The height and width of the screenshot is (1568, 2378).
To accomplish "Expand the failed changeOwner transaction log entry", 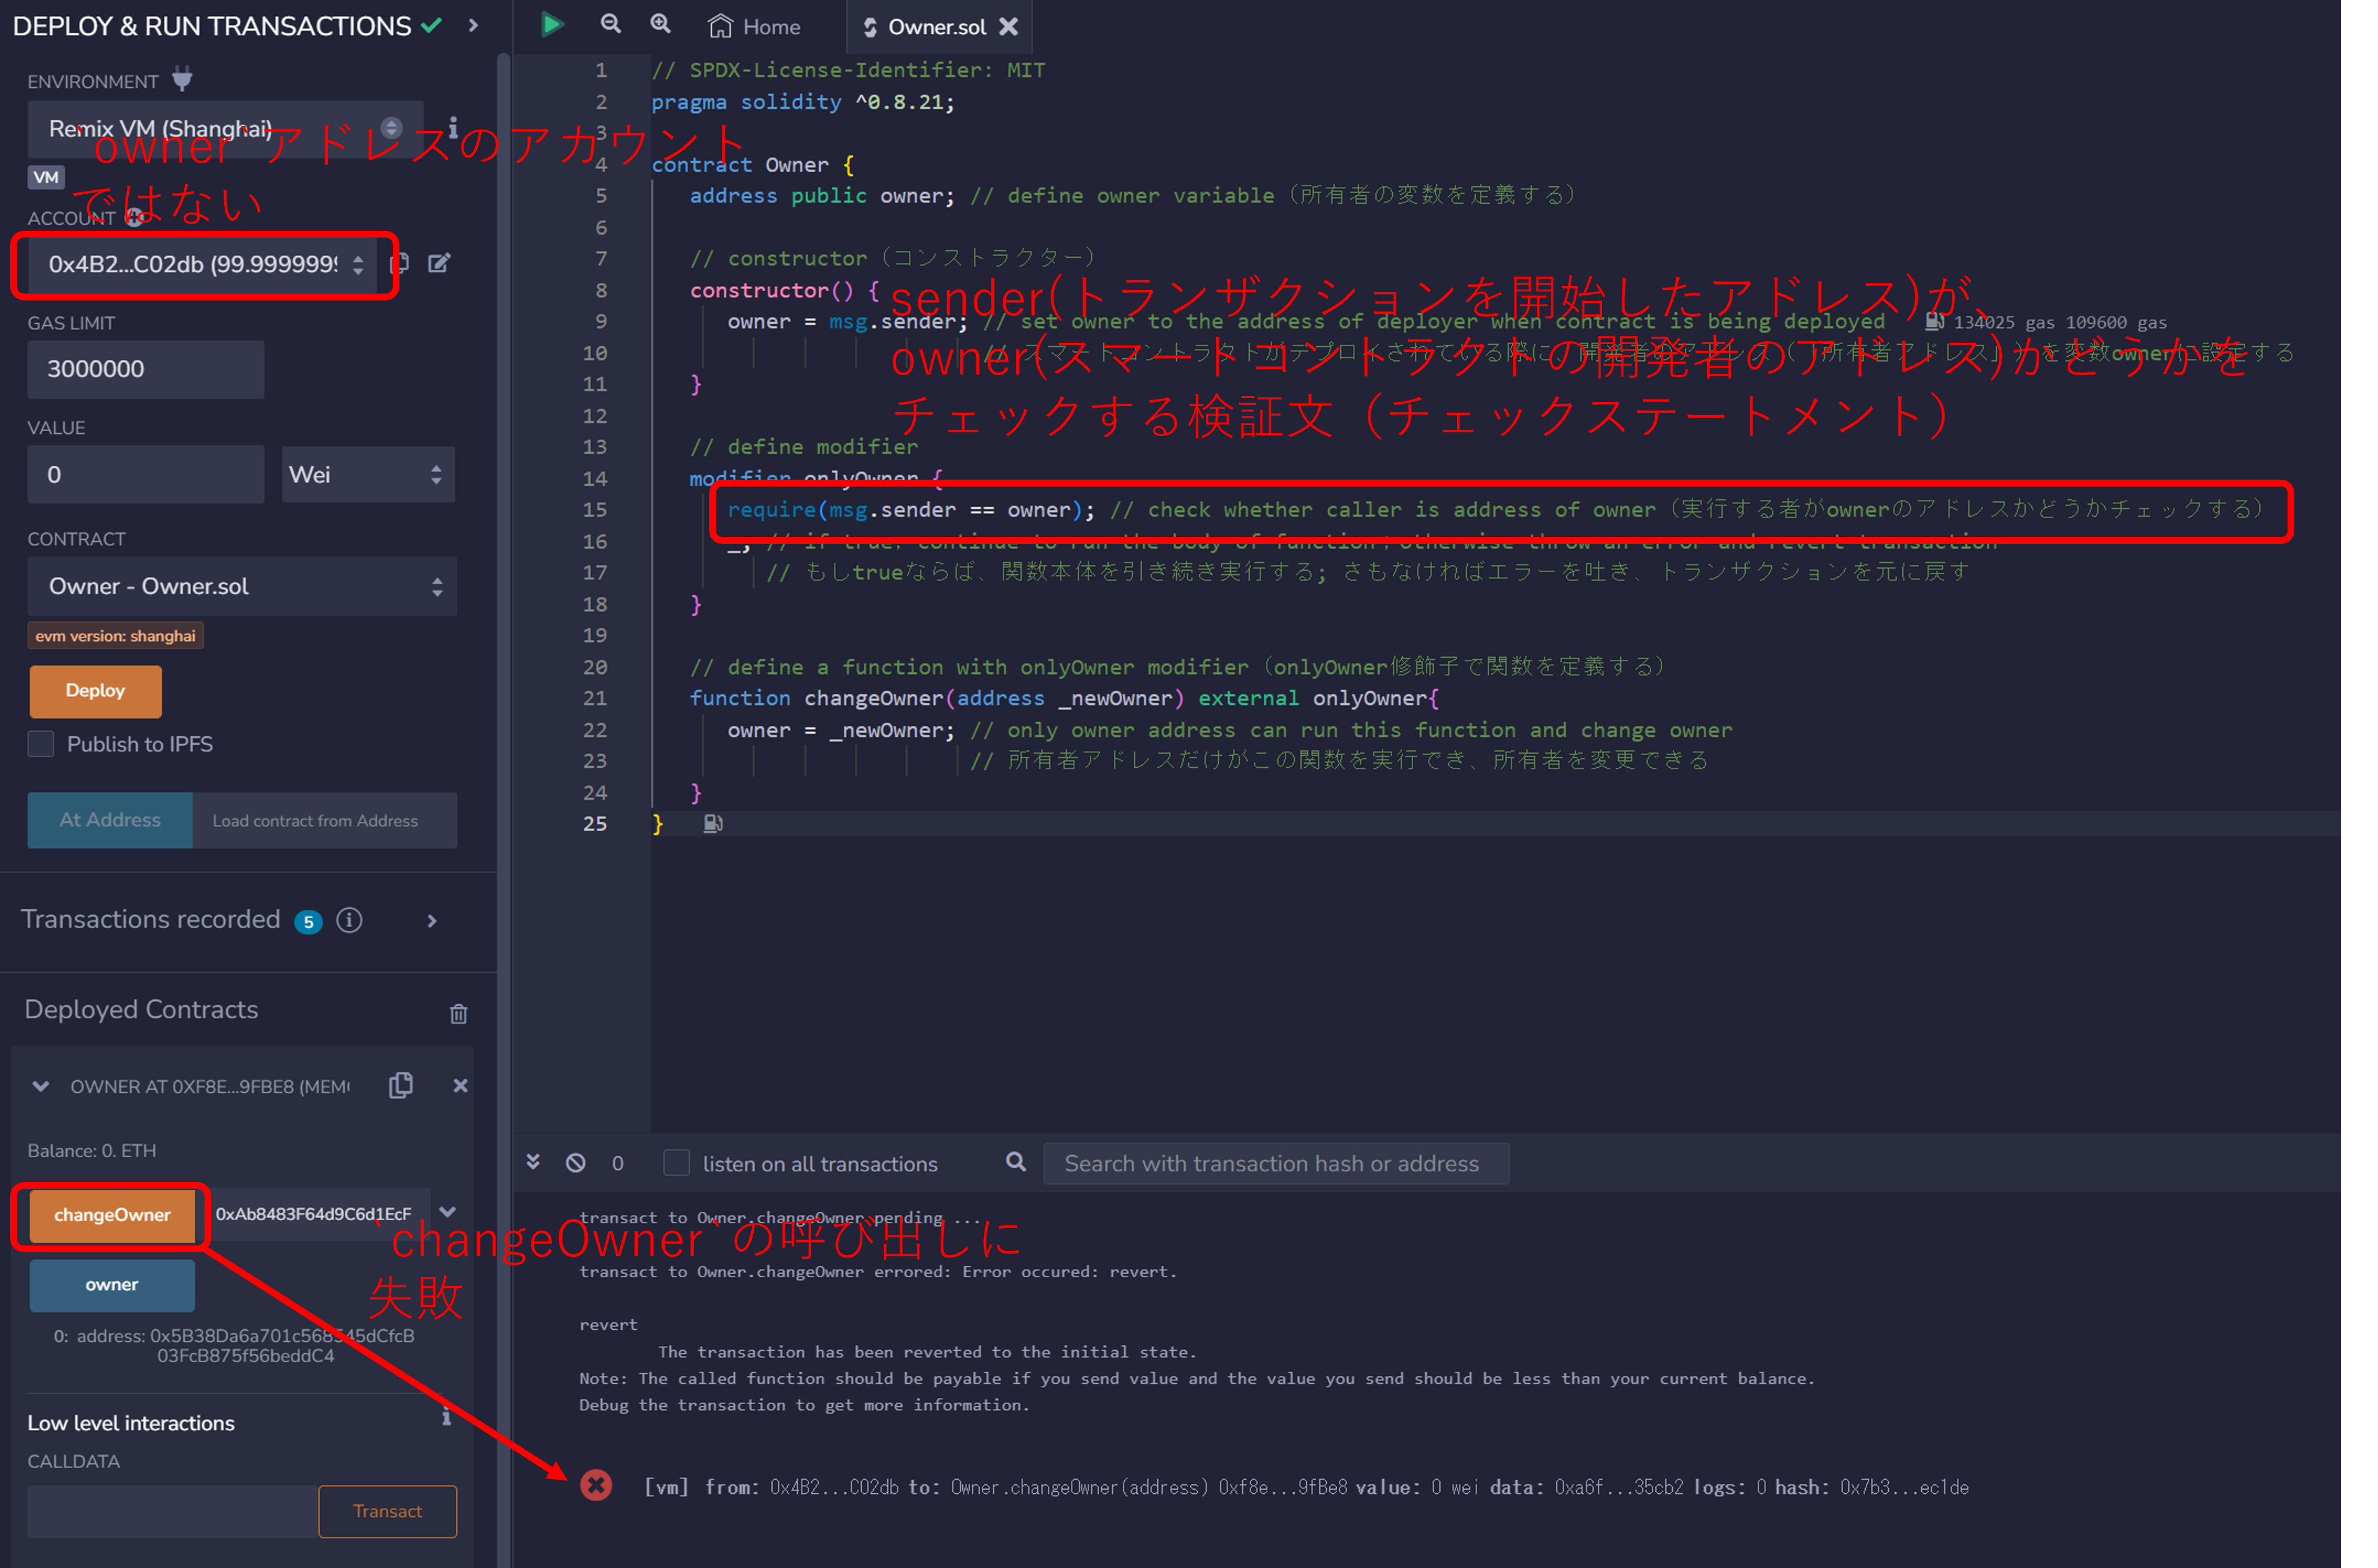I will pyautogui.click(x=1306, y=1488).
